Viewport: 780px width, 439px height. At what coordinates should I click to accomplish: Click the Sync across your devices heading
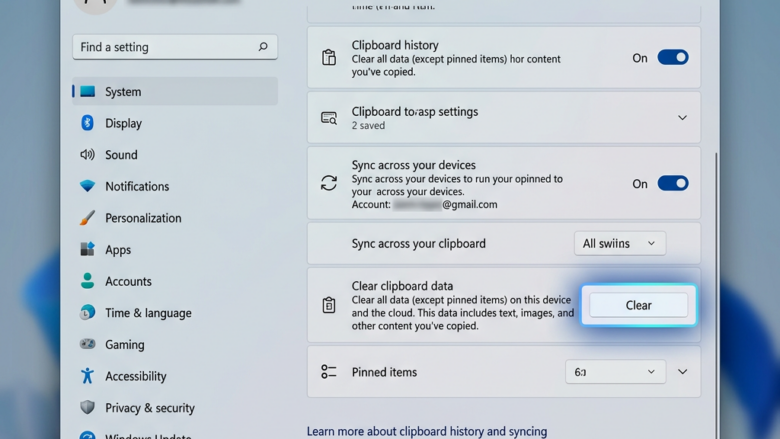tap(413, 165)
